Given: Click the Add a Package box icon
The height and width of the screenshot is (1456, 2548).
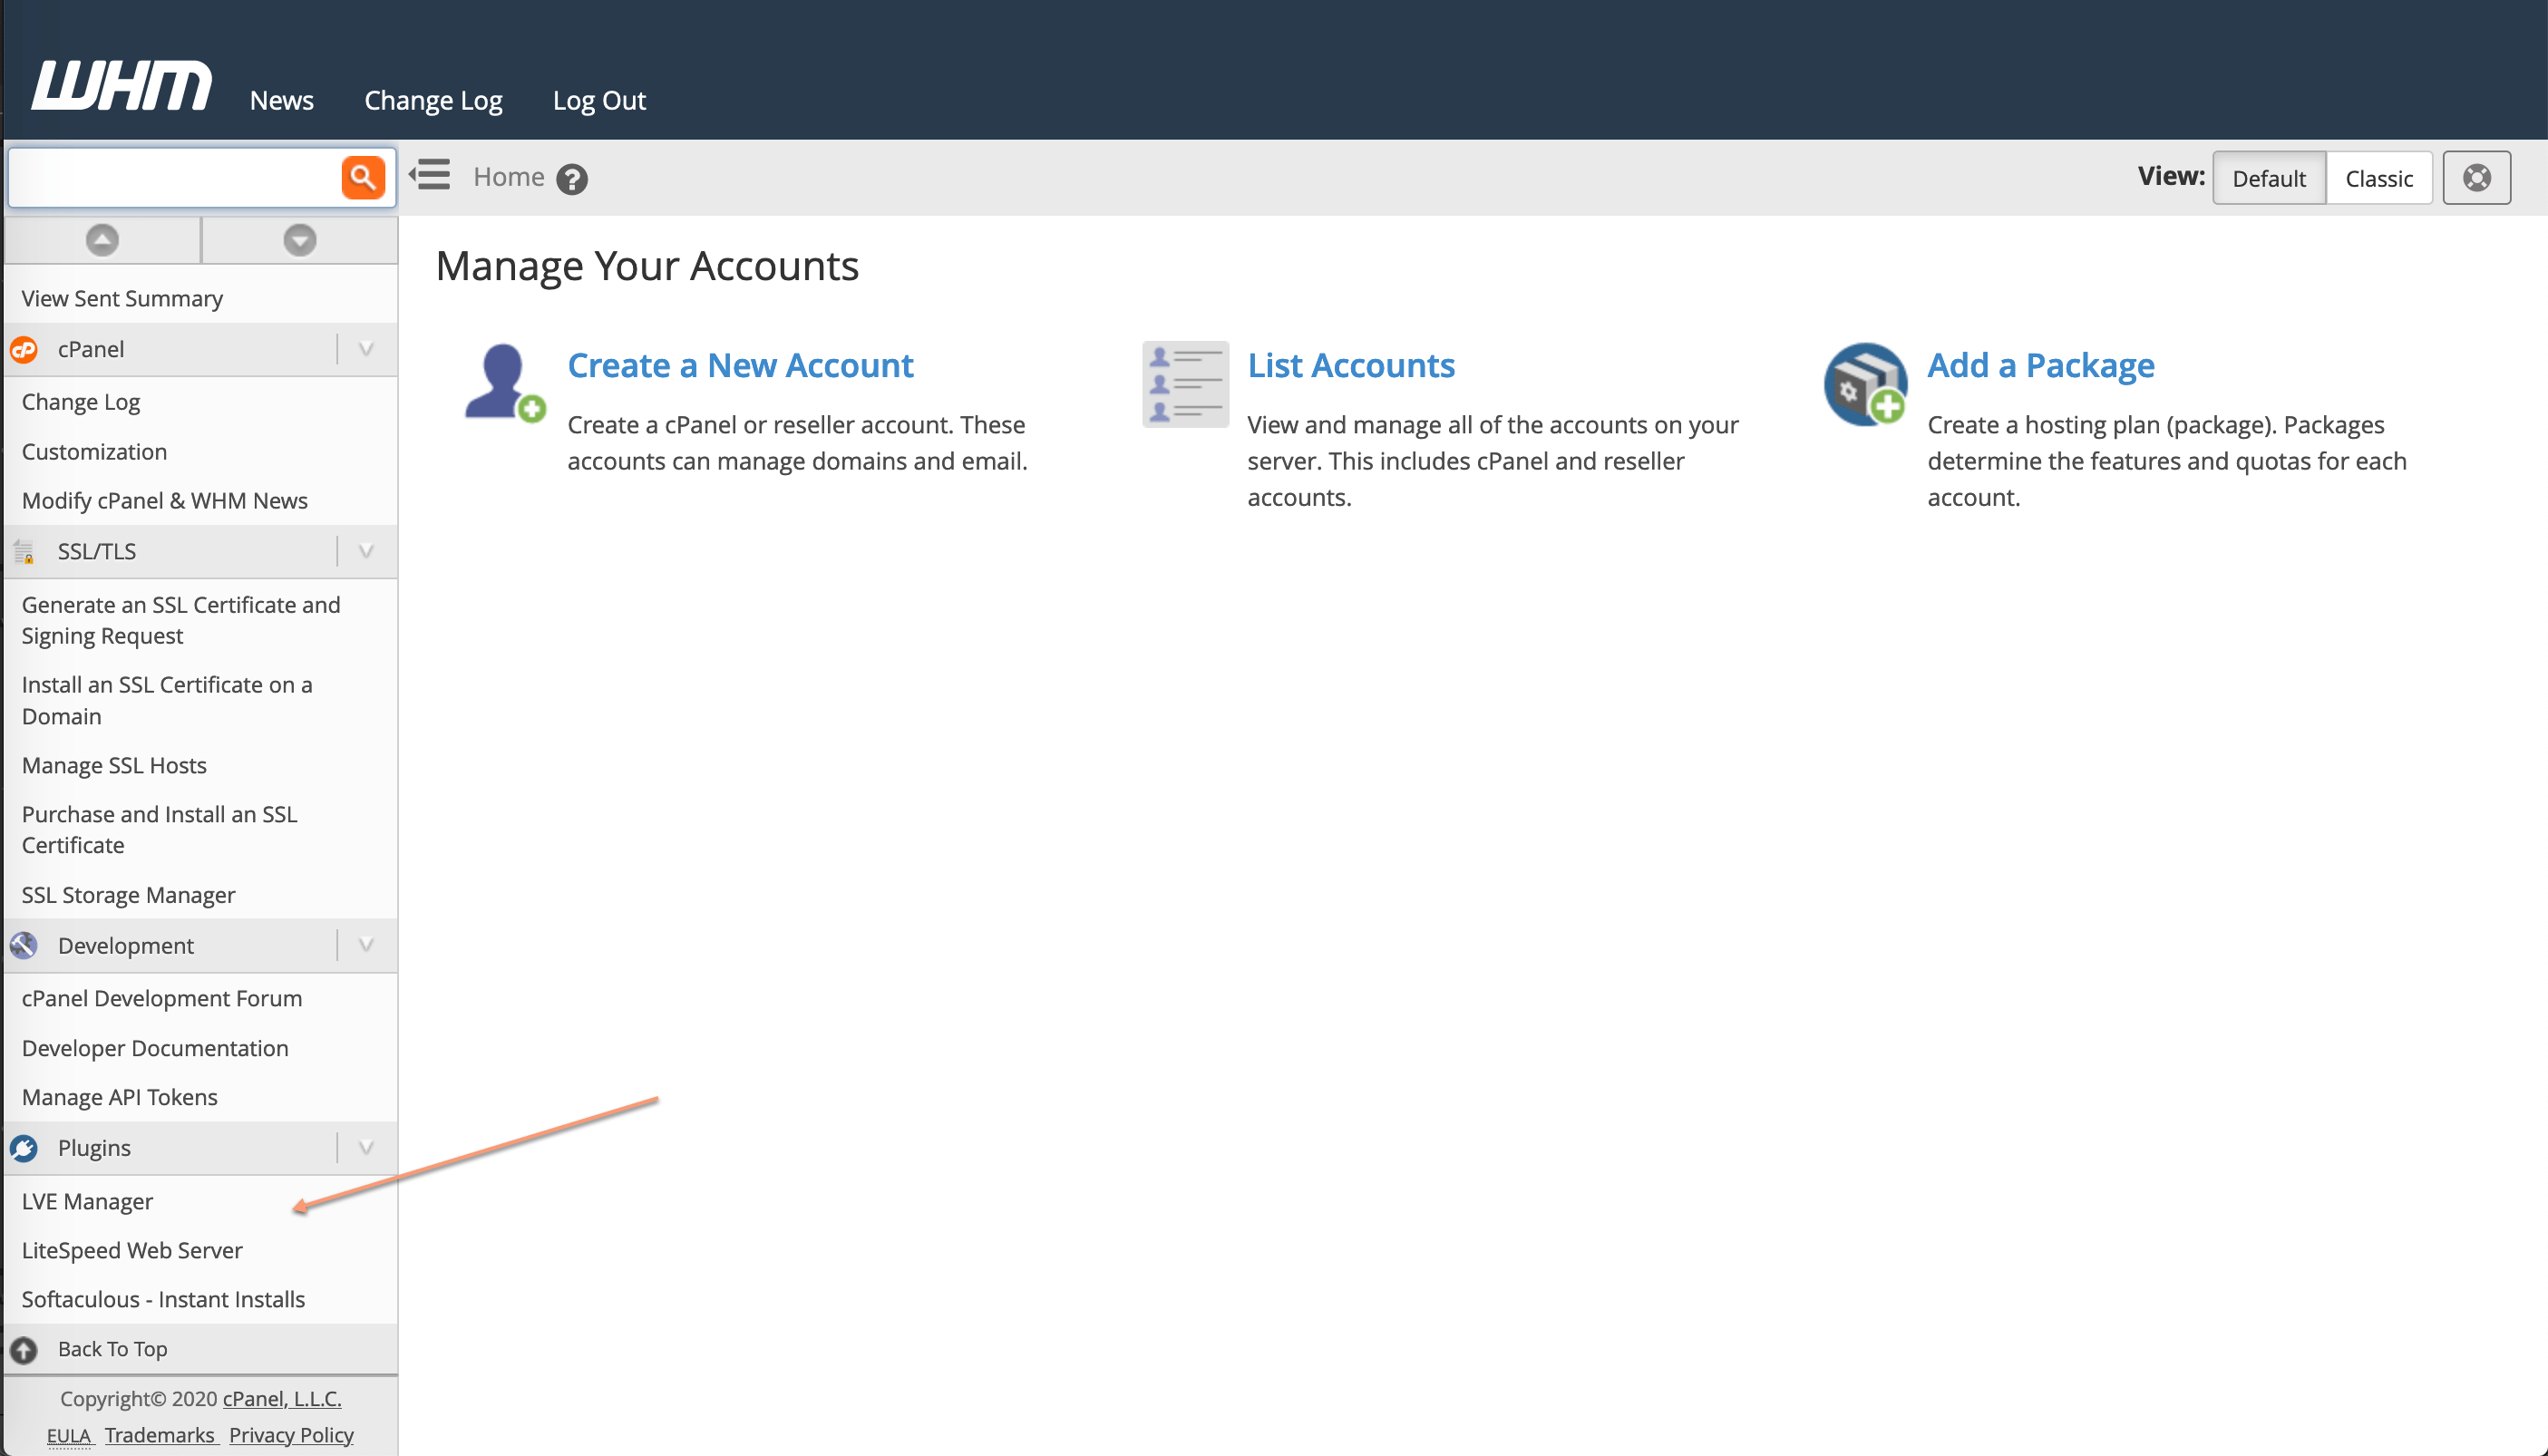Looking at the screenshot, I should click(1865, 384).
